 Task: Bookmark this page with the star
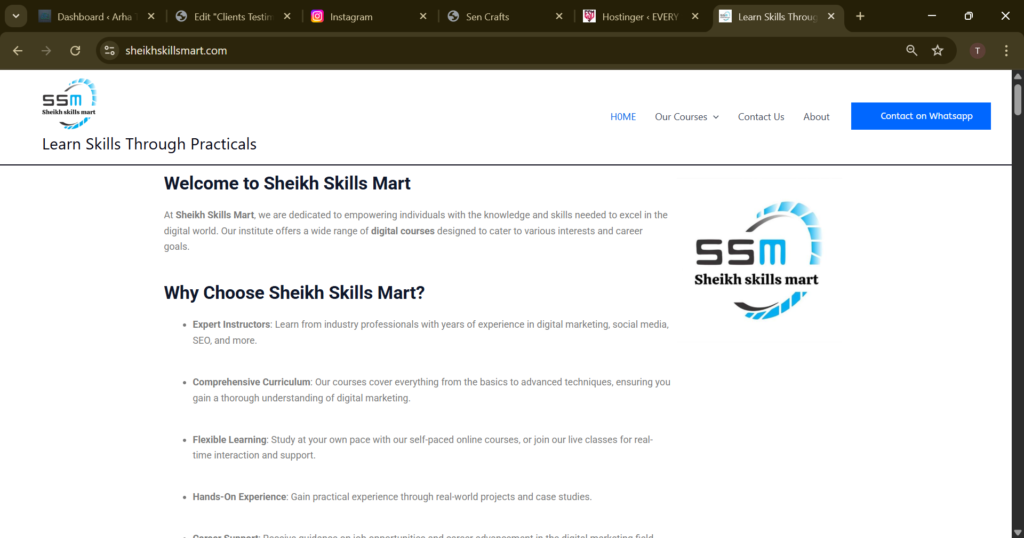[938, 50]
